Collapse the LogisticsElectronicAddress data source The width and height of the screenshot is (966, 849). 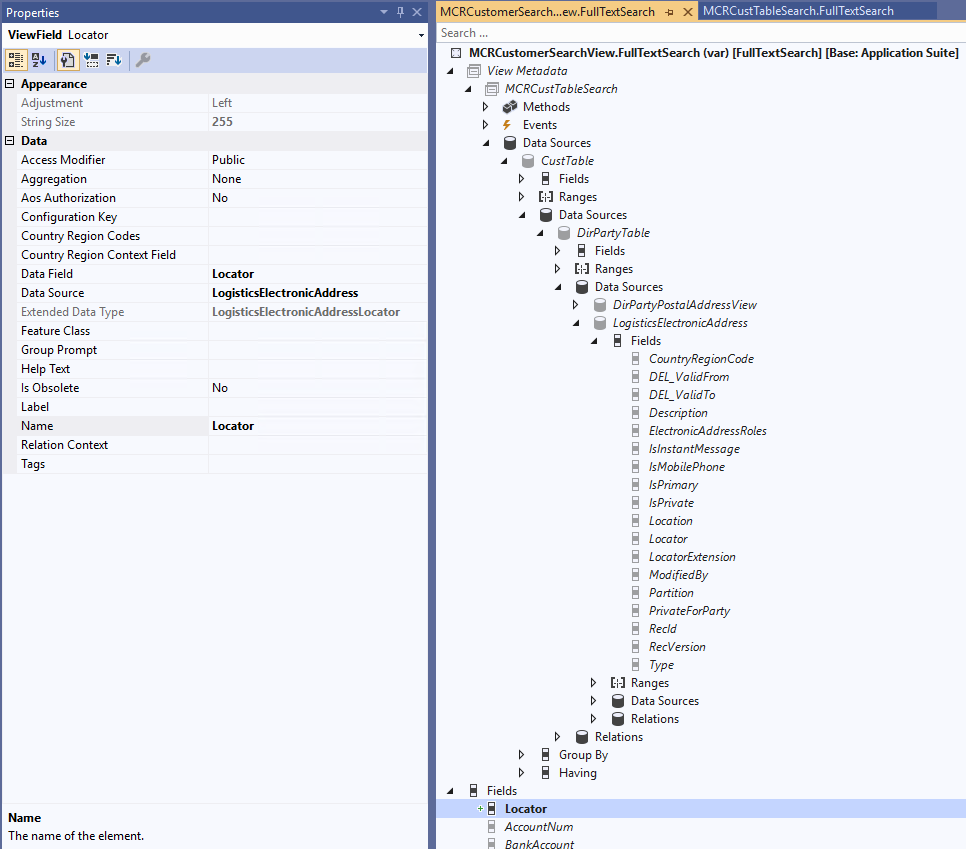click(575, 322)
